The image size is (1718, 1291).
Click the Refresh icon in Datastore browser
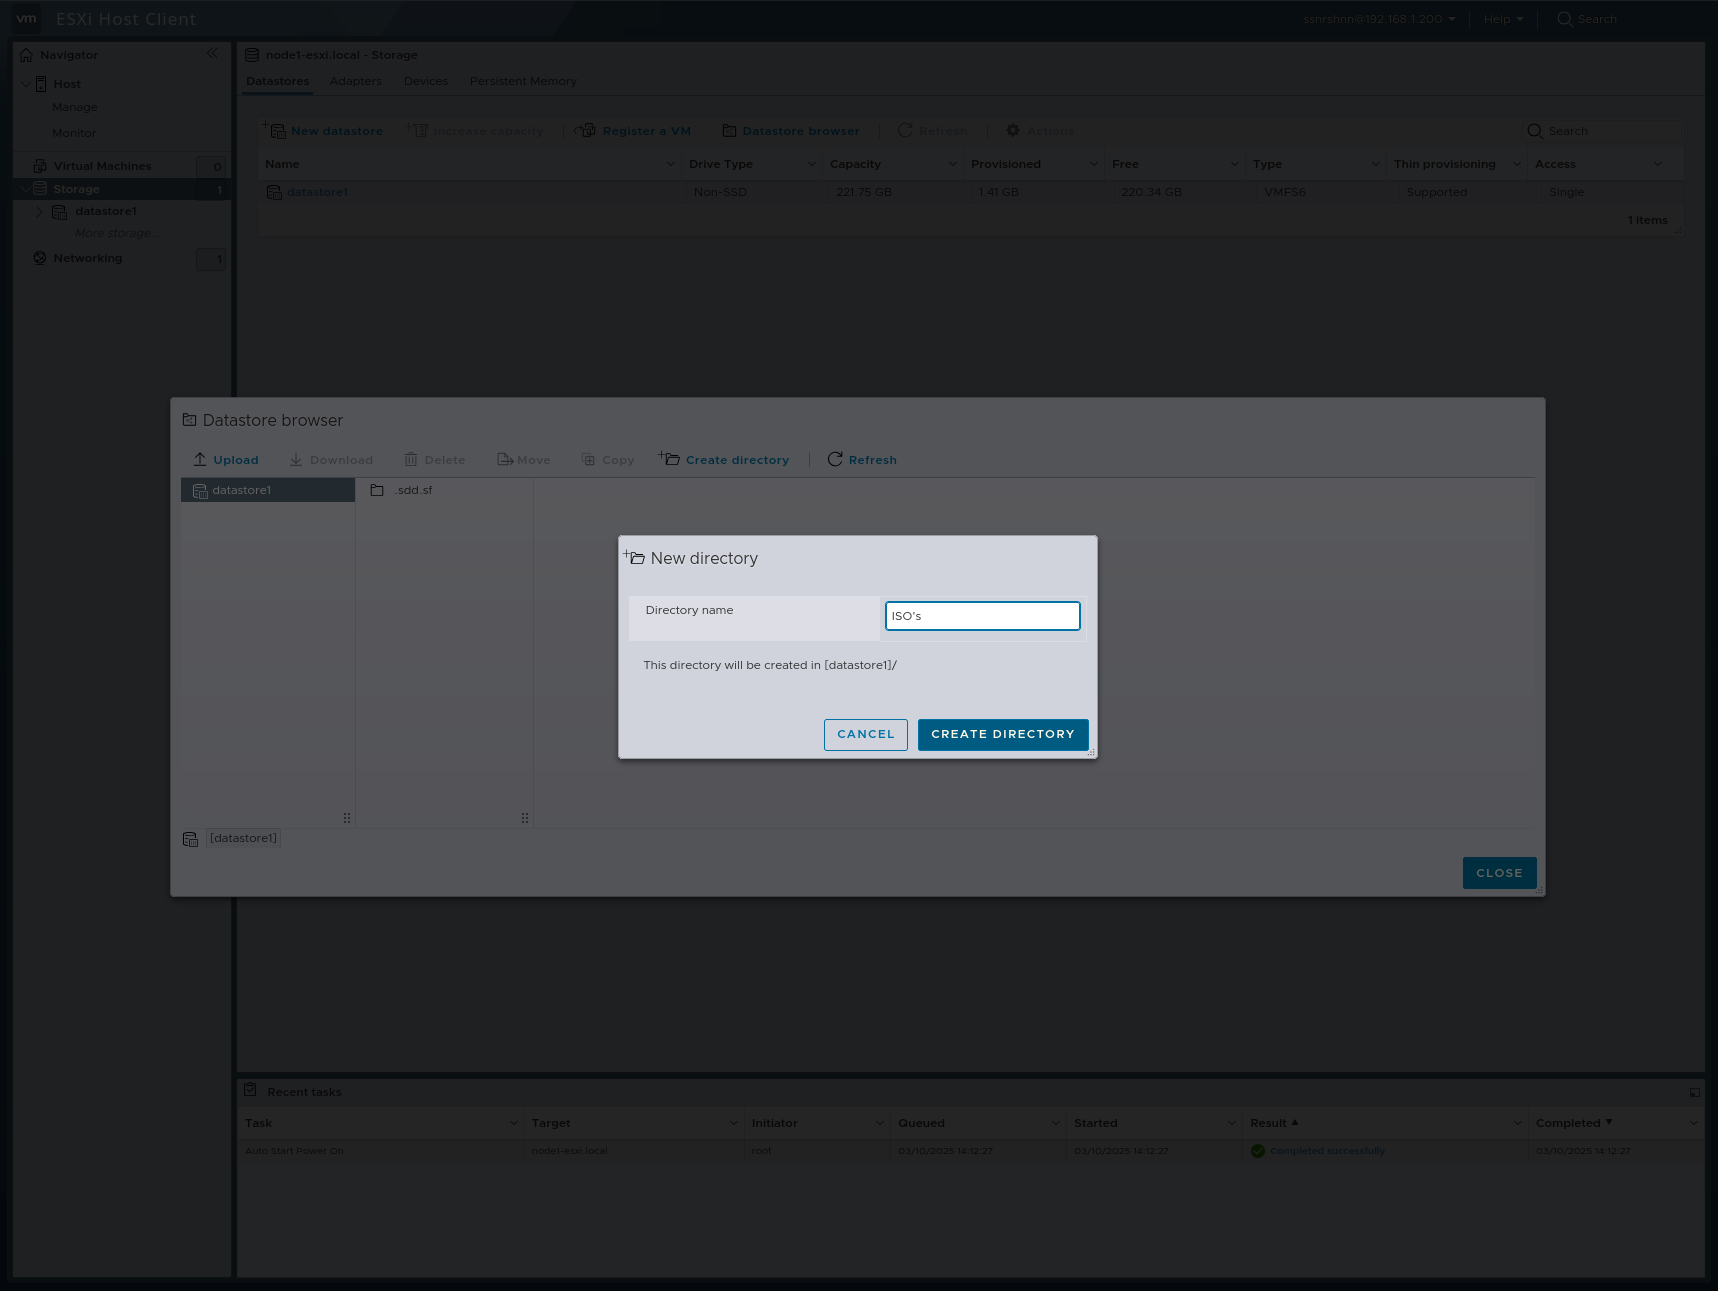click(836, 459)
